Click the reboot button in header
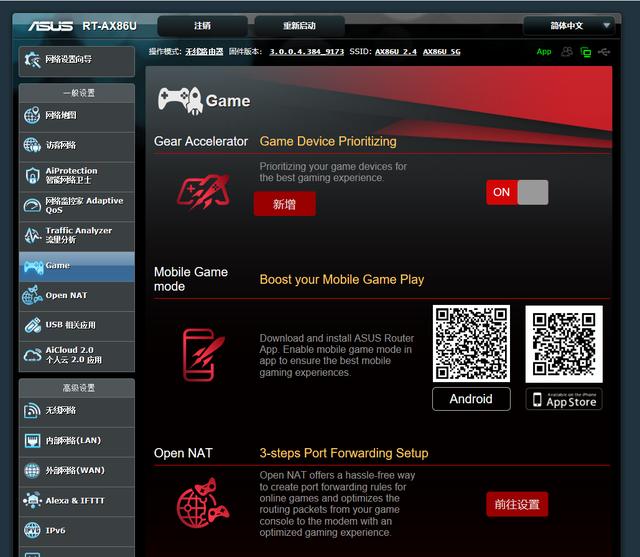The width and height of the screenshot is (640, 557). click(x=300, y=26)
